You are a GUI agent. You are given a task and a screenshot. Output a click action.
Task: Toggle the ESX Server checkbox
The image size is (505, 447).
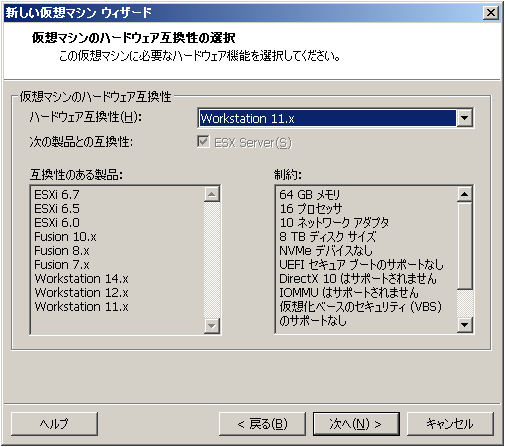coord(203,141)
